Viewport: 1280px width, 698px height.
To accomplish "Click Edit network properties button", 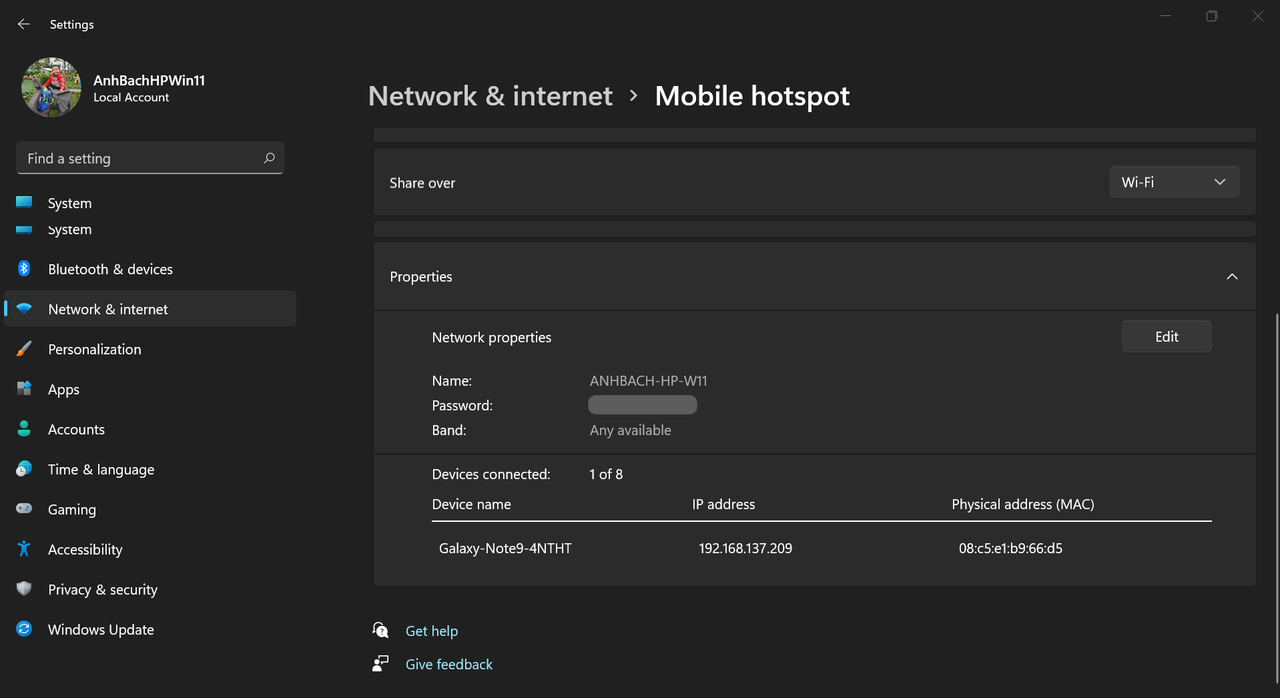I will pyautogui.click(x=1166, y=337).
